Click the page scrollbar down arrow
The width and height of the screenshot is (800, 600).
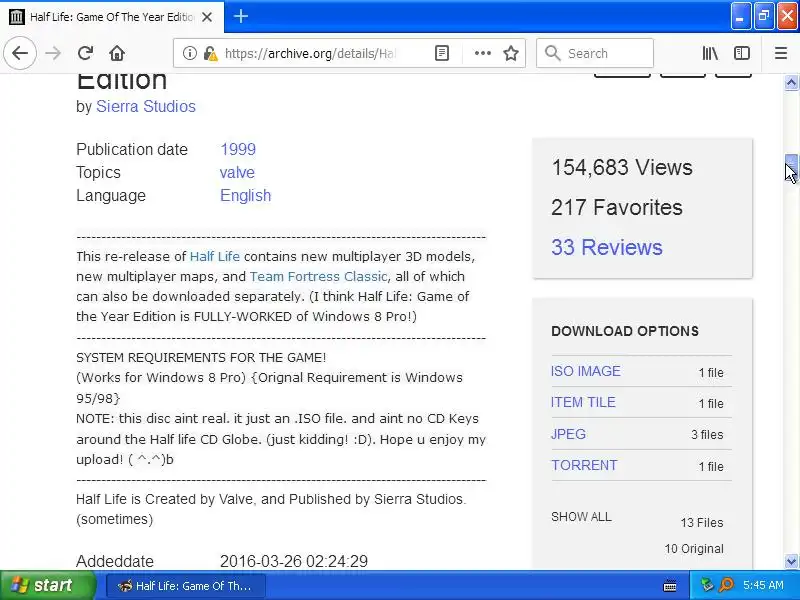click(791, 561)
